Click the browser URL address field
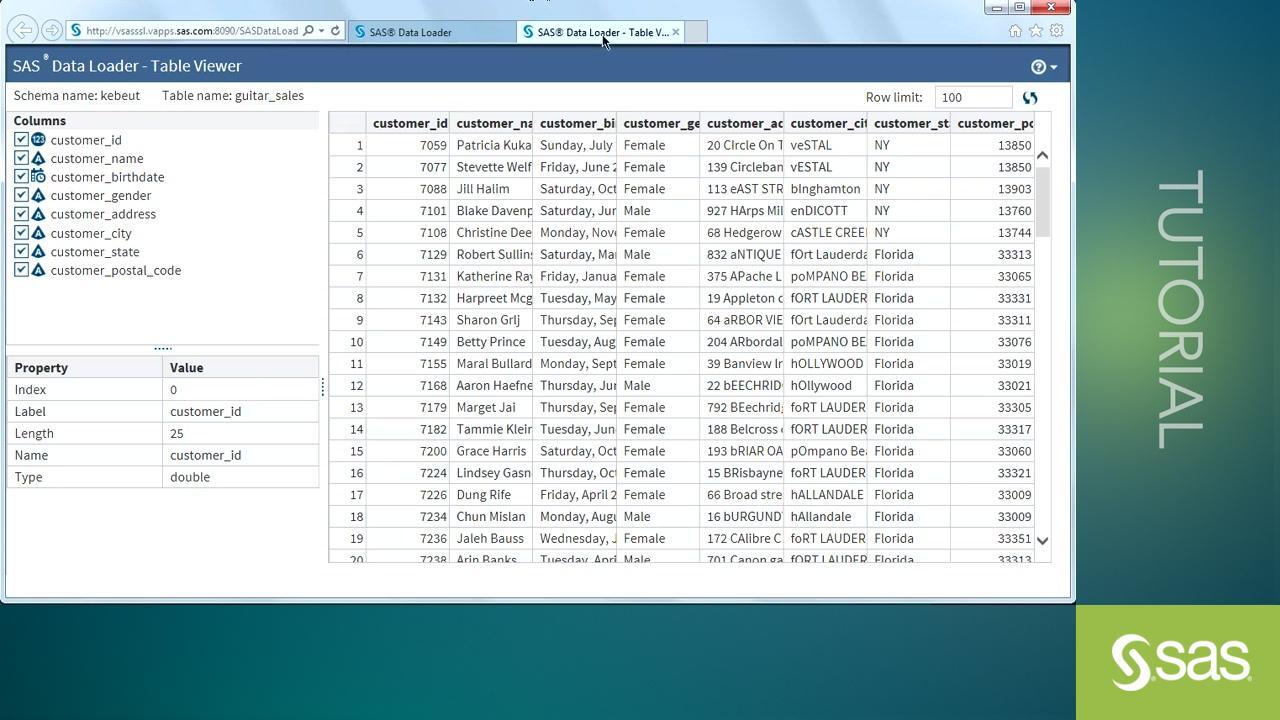This screenshot has height=720, width=1280. 192,31
